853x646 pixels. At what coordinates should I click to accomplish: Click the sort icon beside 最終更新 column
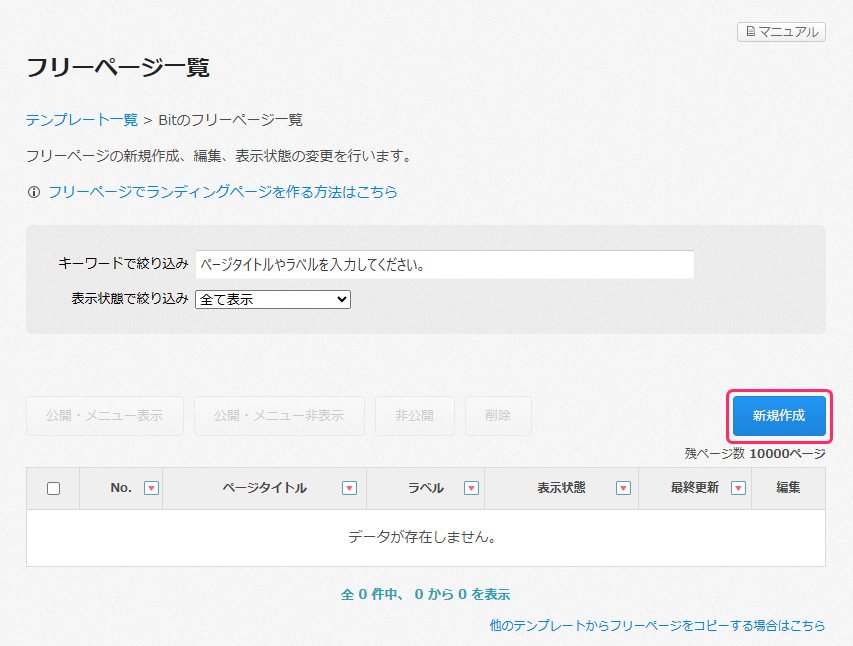pos(739,488)
